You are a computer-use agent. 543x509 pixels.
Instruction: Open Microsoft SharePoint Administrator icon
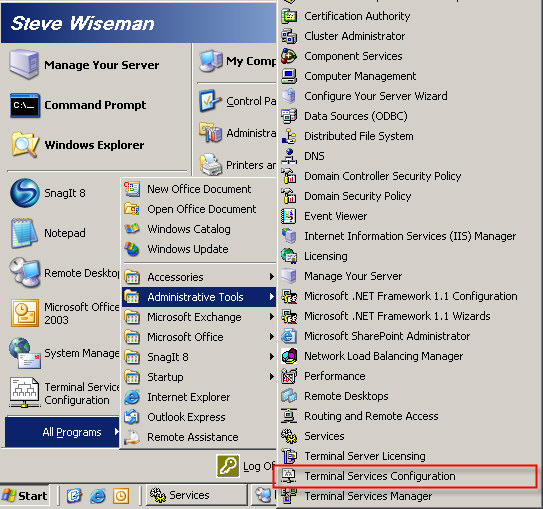tap(289, 336)
